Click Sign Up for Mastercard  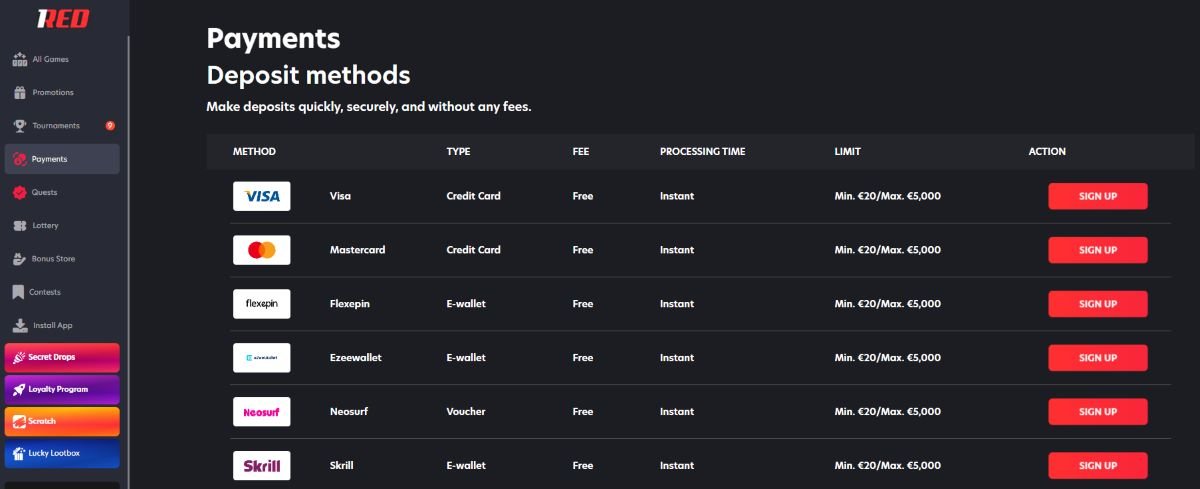(x=1097, y=250)
